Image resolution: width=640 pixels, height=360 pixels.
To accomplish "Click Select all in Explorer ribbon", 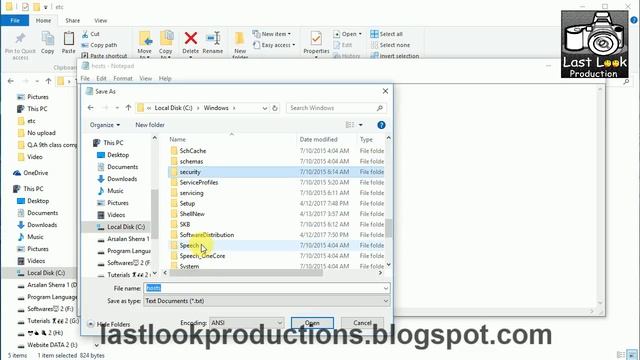I will point(387,34).
